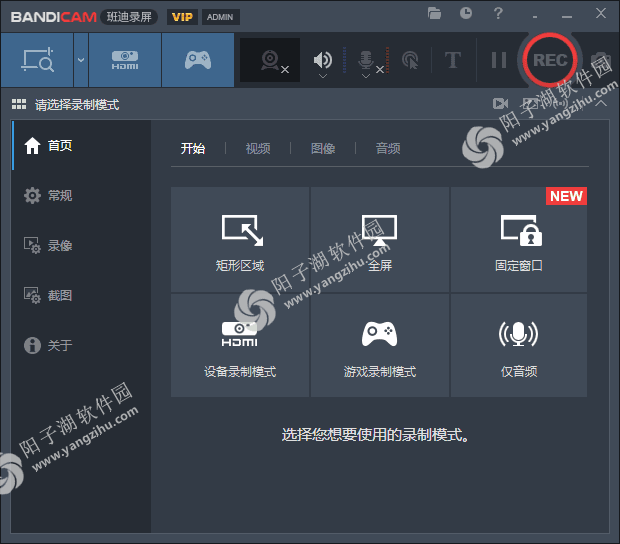Take a screenshot with camera icon
Image resolution: width=620 pixels, height=544 pixels.
point(602,61)
